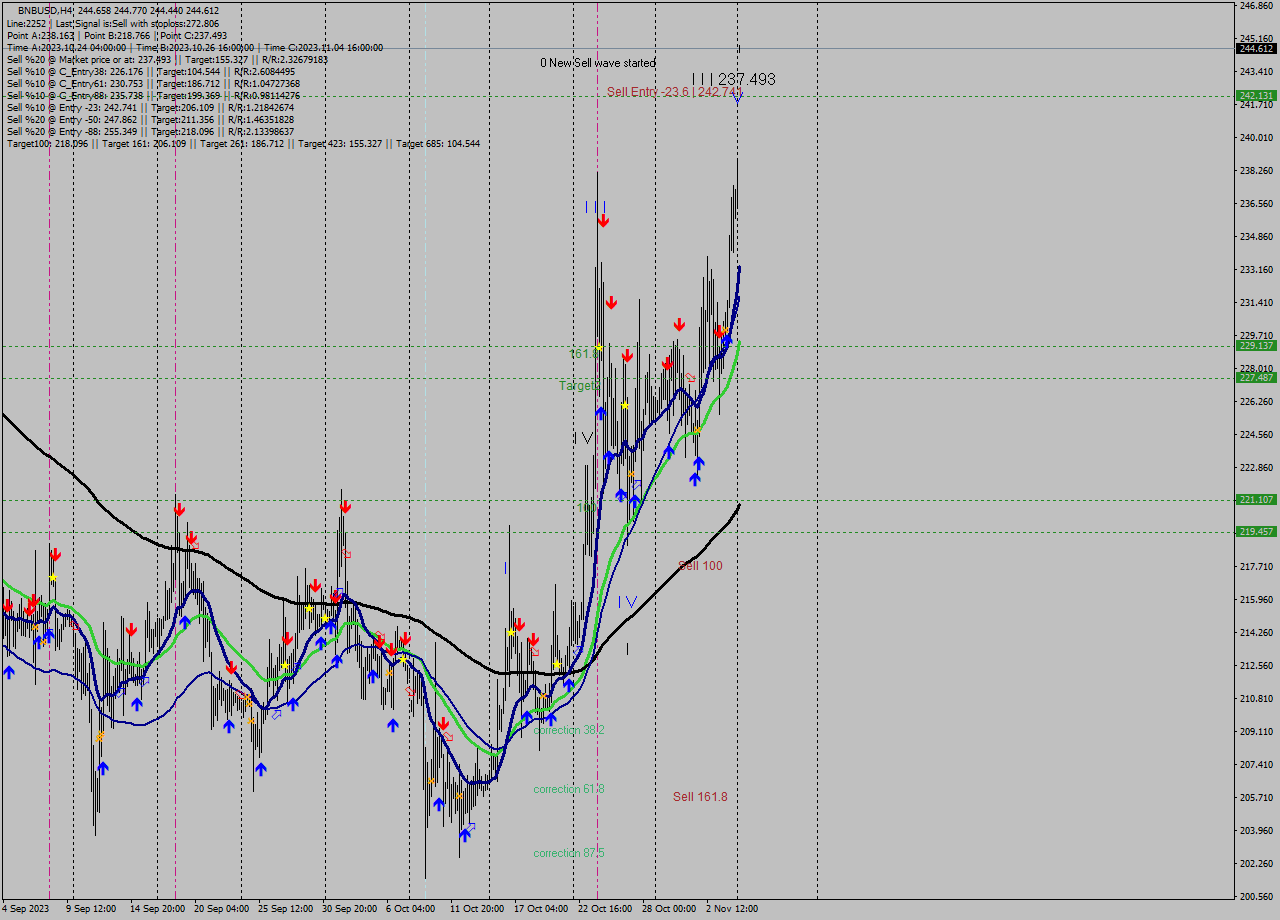This screenshot has width=1280, height=920.
Task: Select the blue V price pointer under the Sell Entry label
Action: click(x=737, y=99)
